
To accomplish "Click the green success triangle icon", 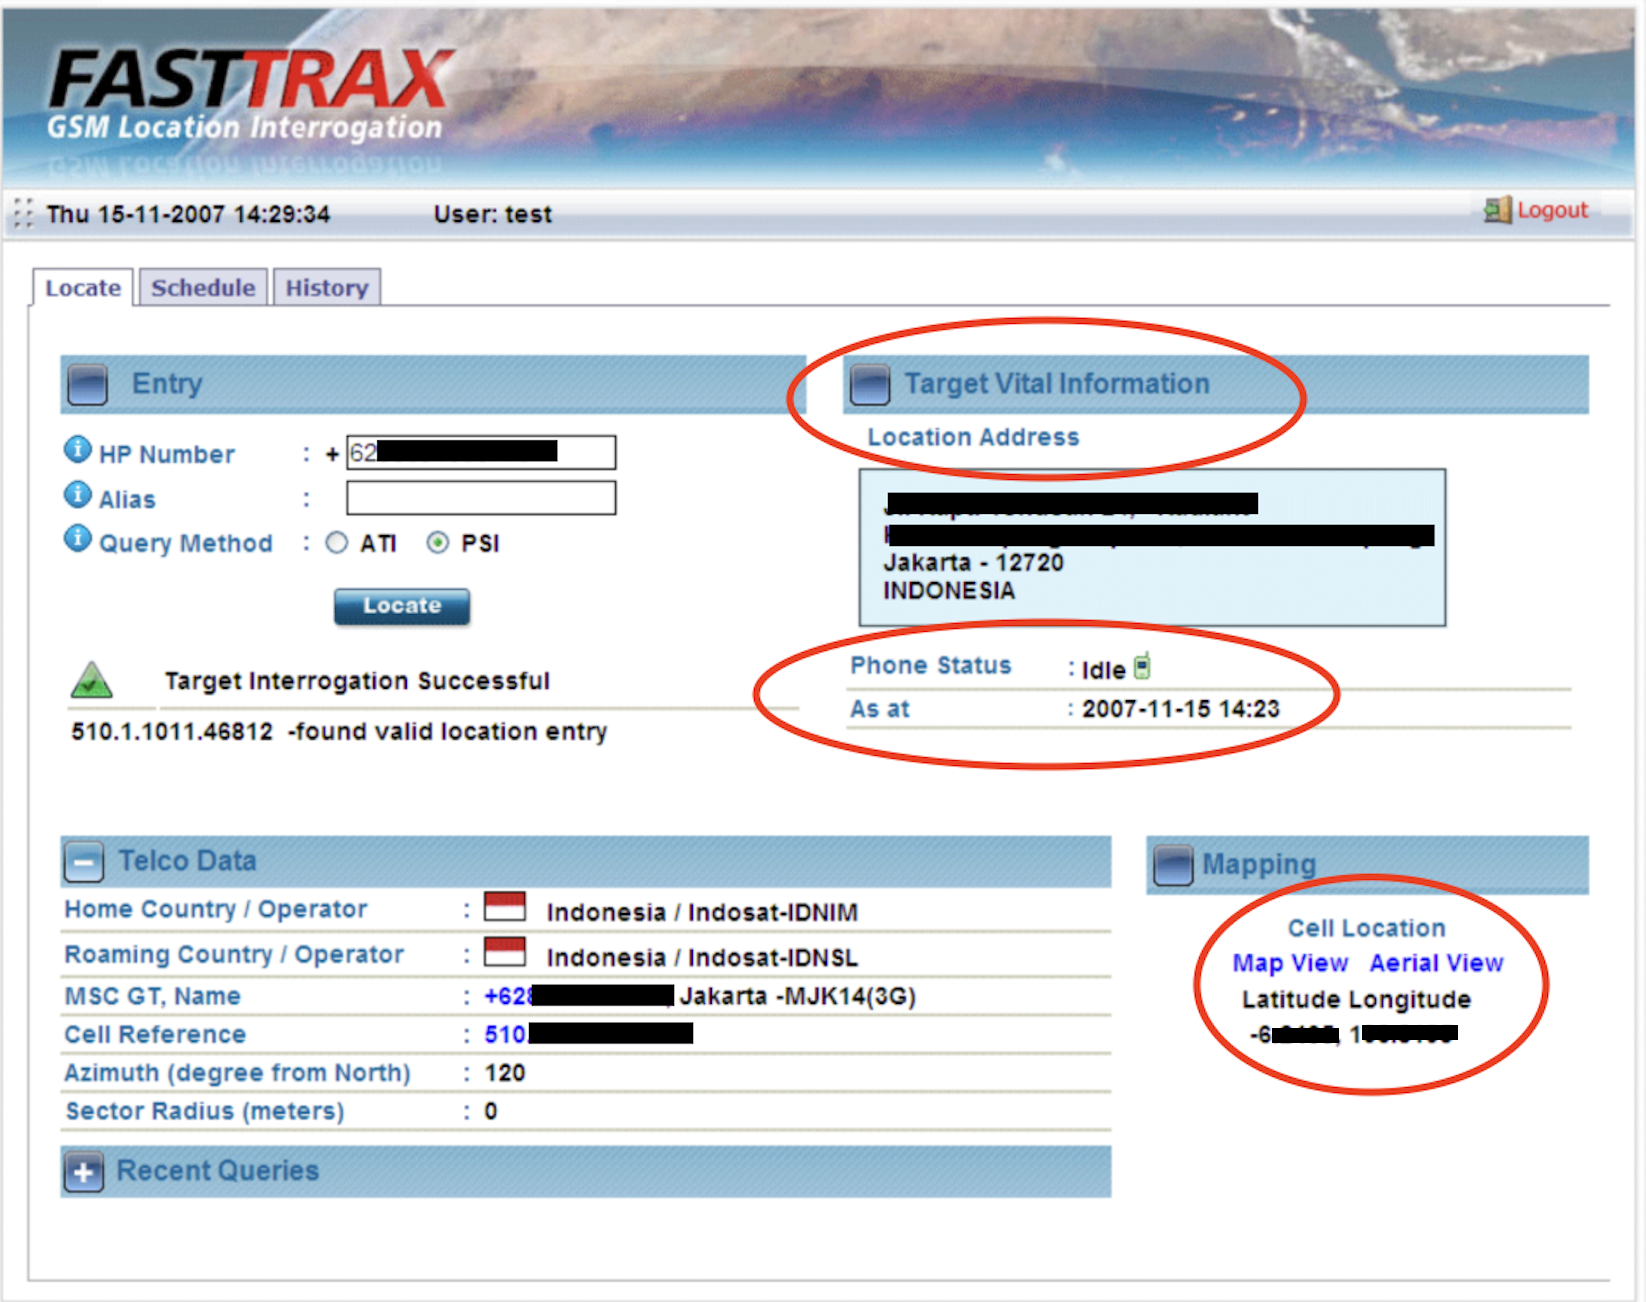I will (92, 680).
